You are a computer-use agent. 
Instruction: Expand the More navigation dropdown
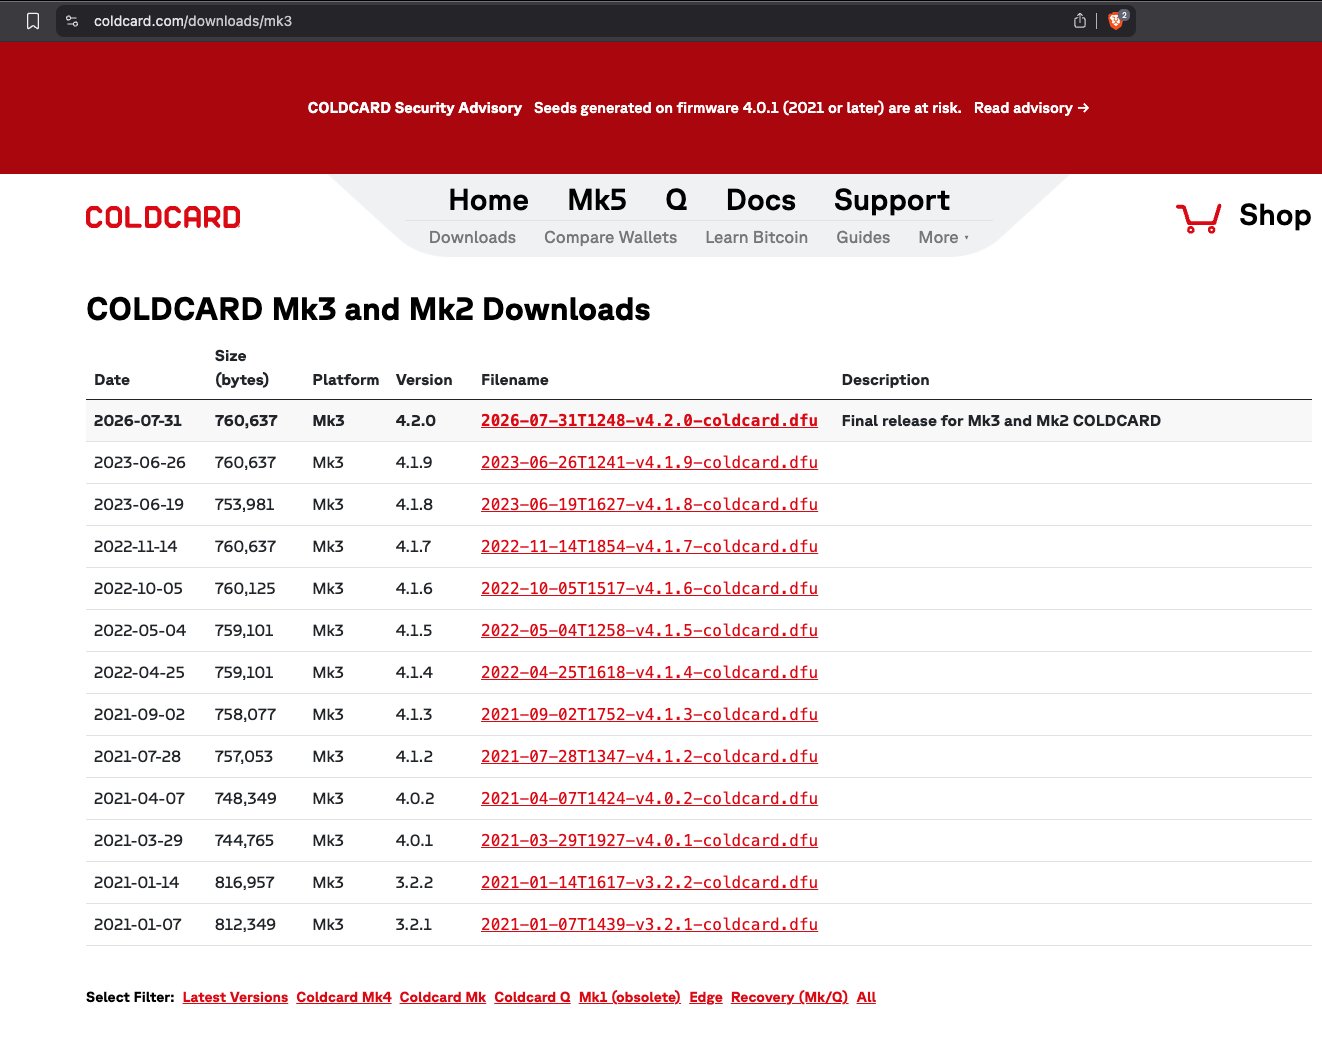(943, 237)
